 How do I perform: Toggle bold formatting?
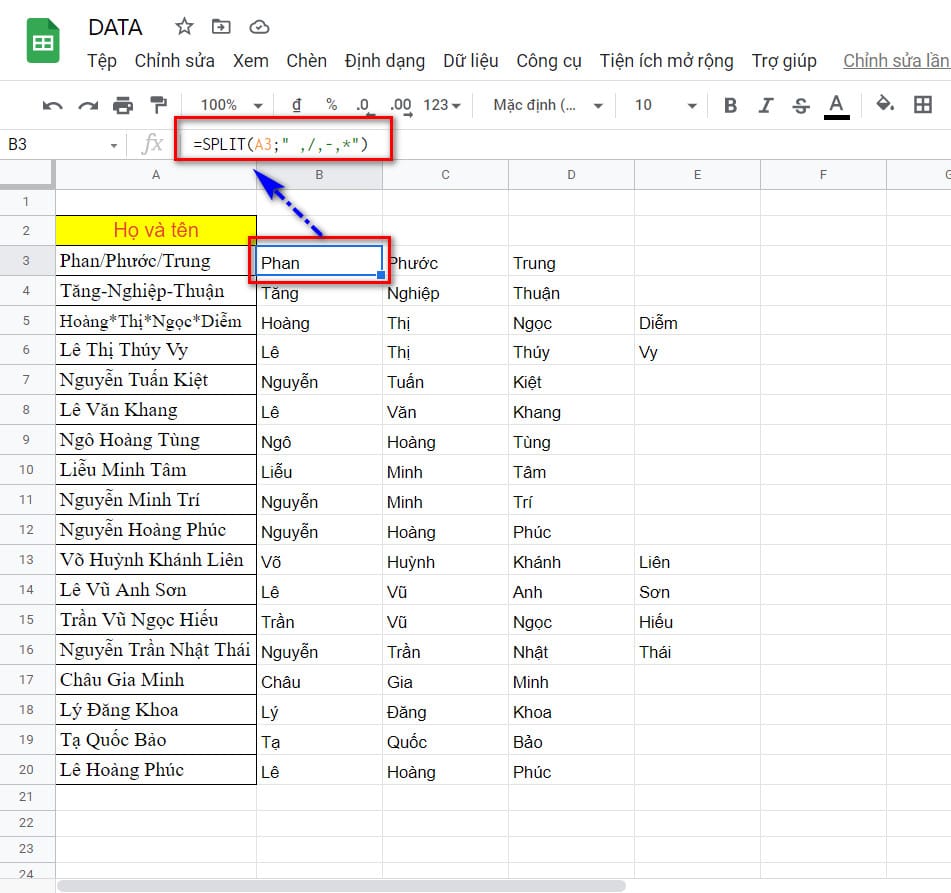(x=730, y=105)
